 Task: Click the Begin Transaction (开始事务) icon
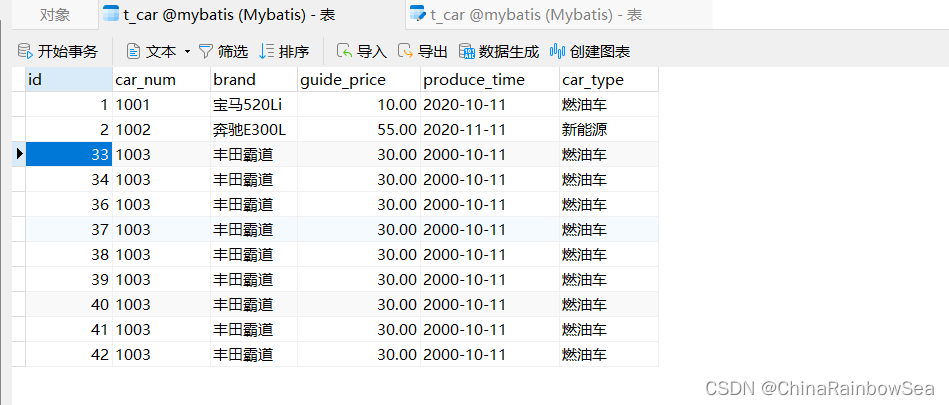[25, 51]
